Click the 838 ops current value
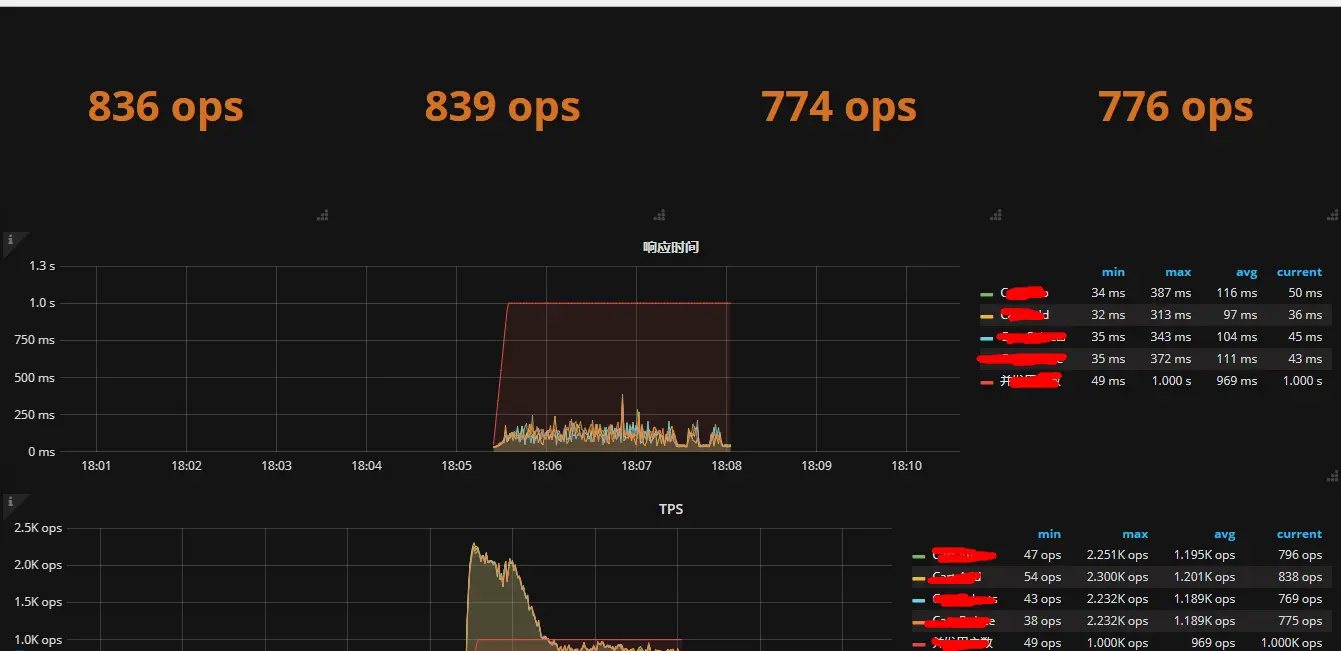The height and width of the screenshot is (651, 1341). click(1300, 577)
